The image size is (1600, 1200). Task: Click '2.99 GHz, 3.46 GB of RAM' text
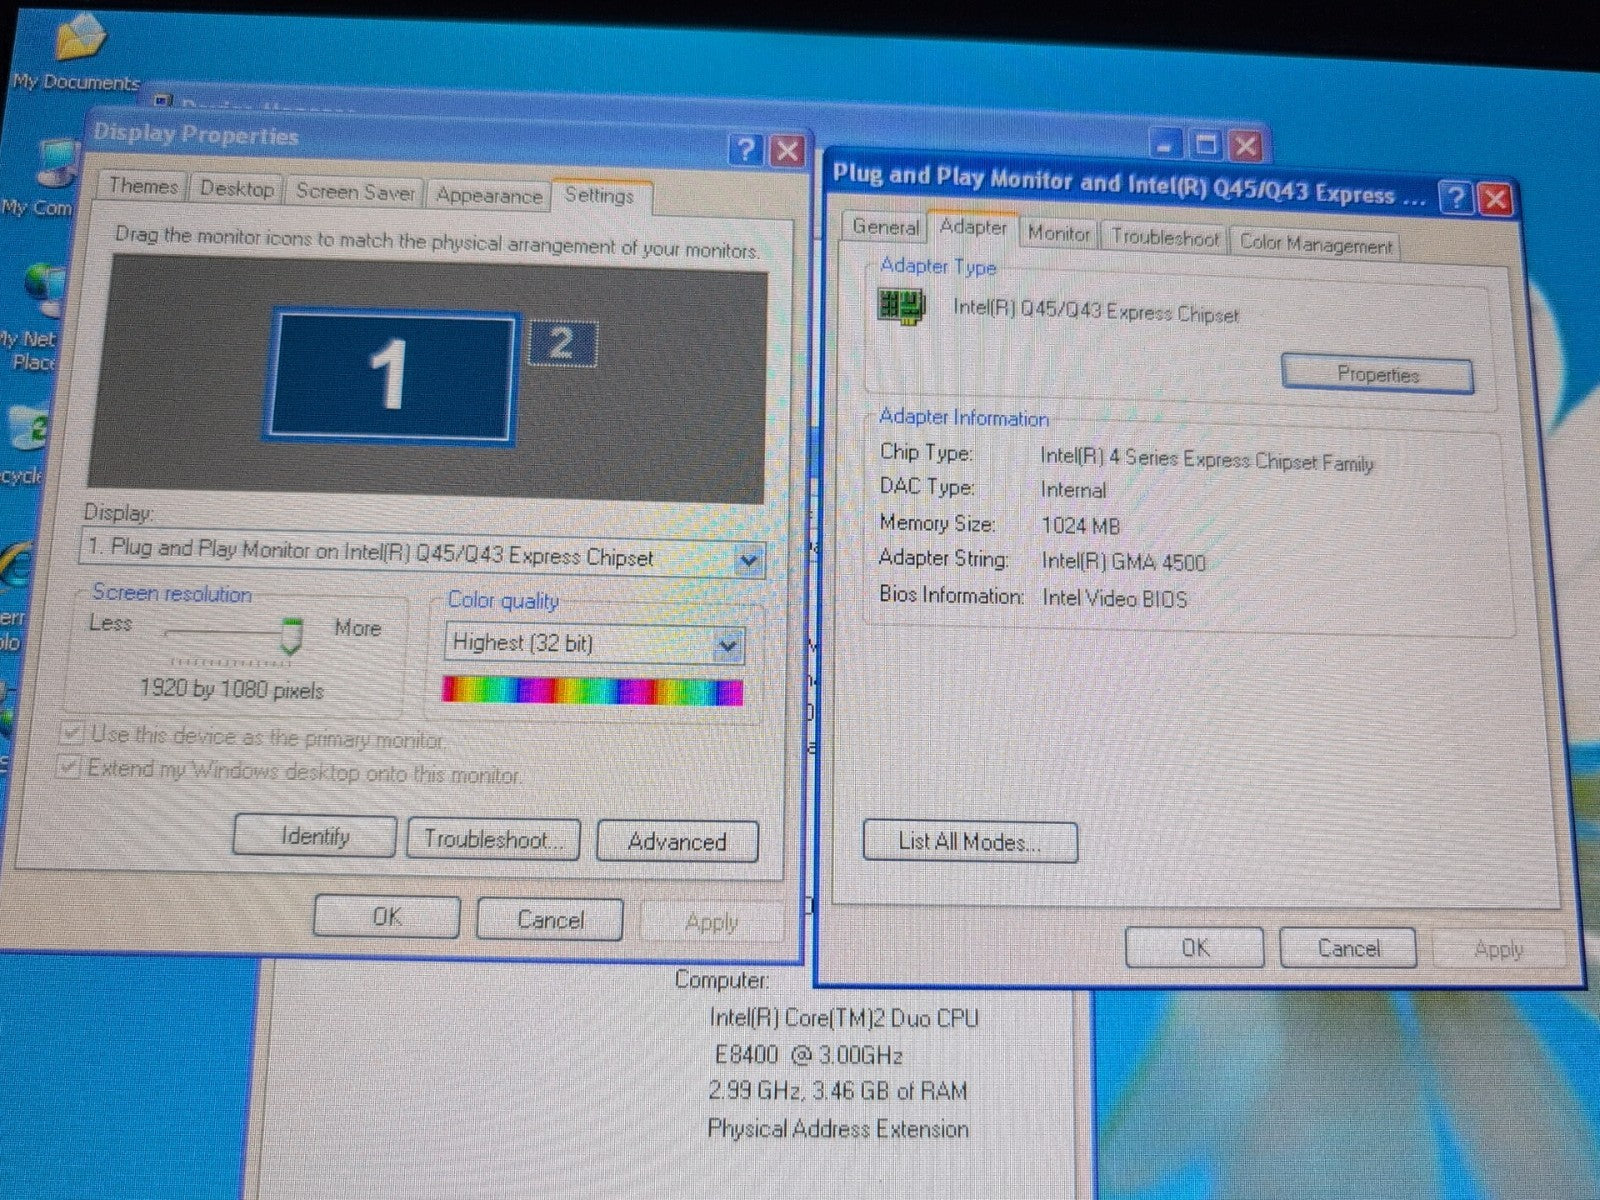click(x=838, y=1091)
